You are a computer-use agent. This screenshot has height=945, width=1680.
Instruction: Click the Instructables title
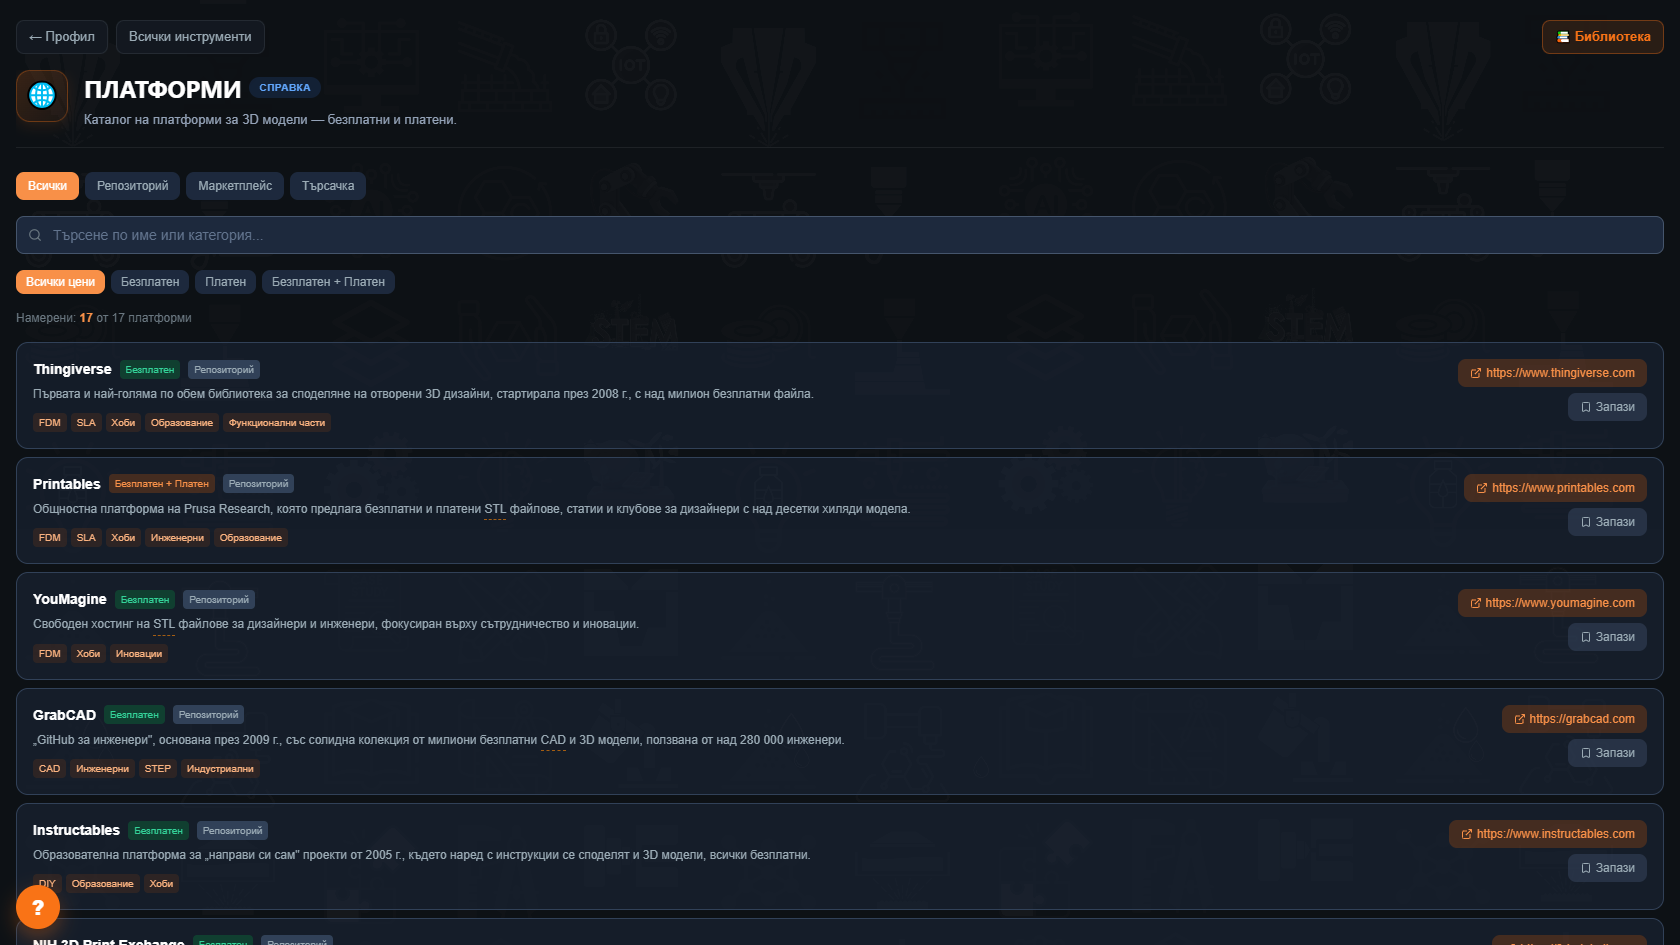click(x=76, y=830)
